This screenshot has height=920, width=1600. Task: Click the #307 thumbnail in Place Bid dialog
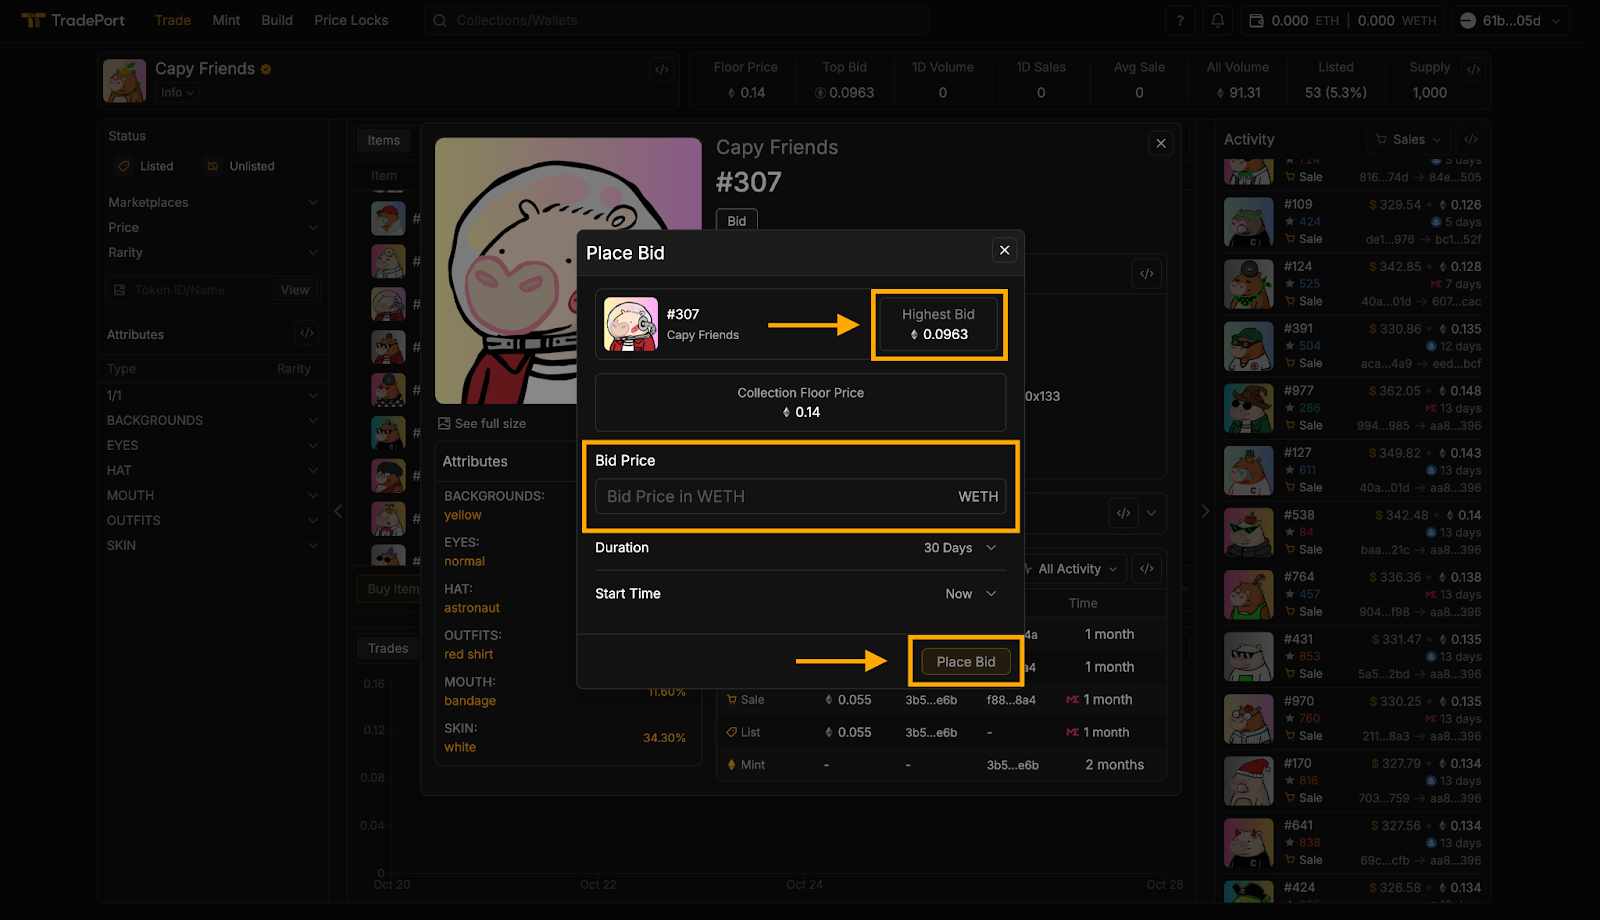pyautogui.click(x=631, y=324)
